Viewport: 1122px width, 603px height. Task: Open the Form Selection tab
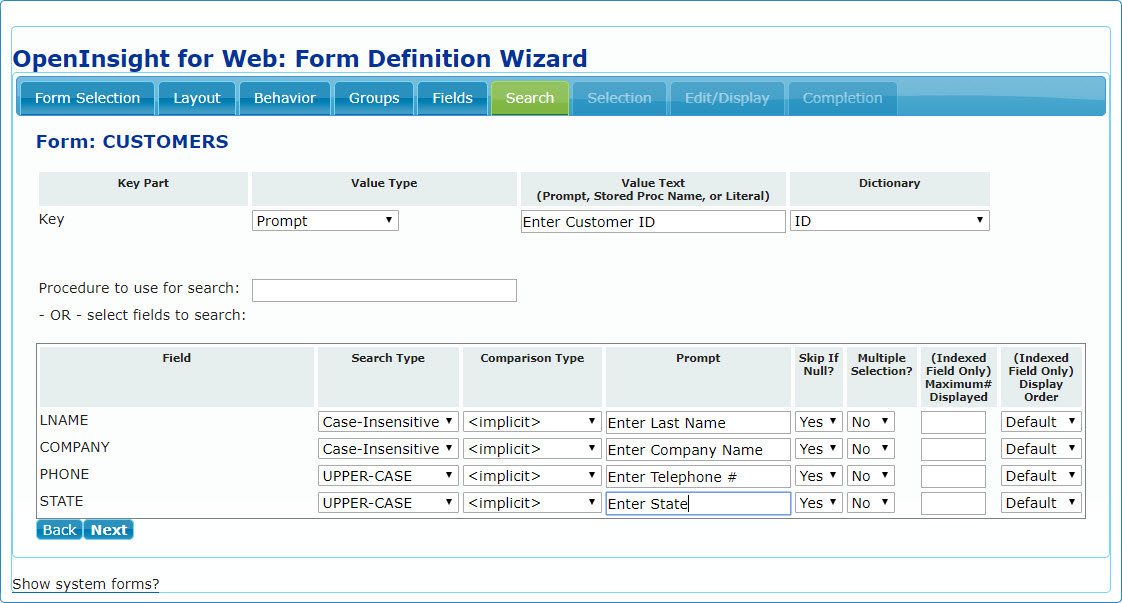87,98
